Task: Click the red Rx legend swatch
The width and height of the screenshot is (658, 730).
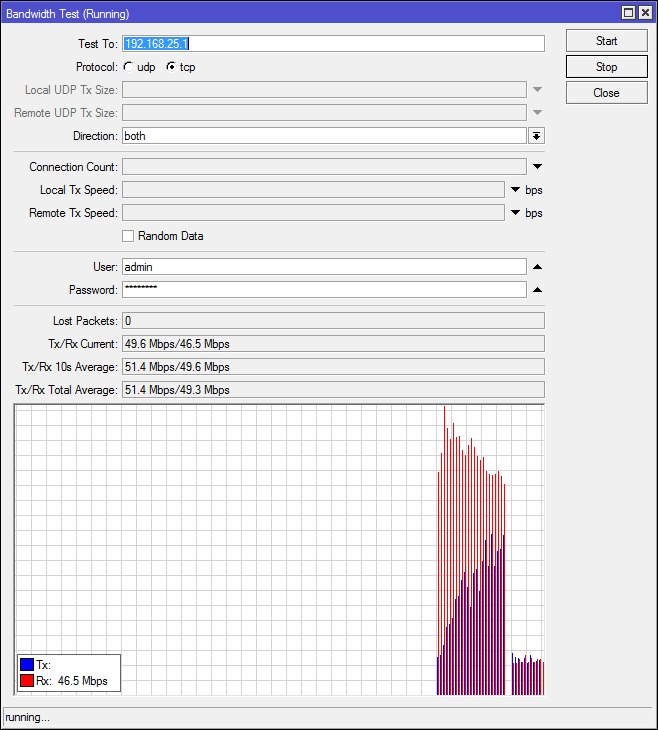Action: [x=27, y=681]
